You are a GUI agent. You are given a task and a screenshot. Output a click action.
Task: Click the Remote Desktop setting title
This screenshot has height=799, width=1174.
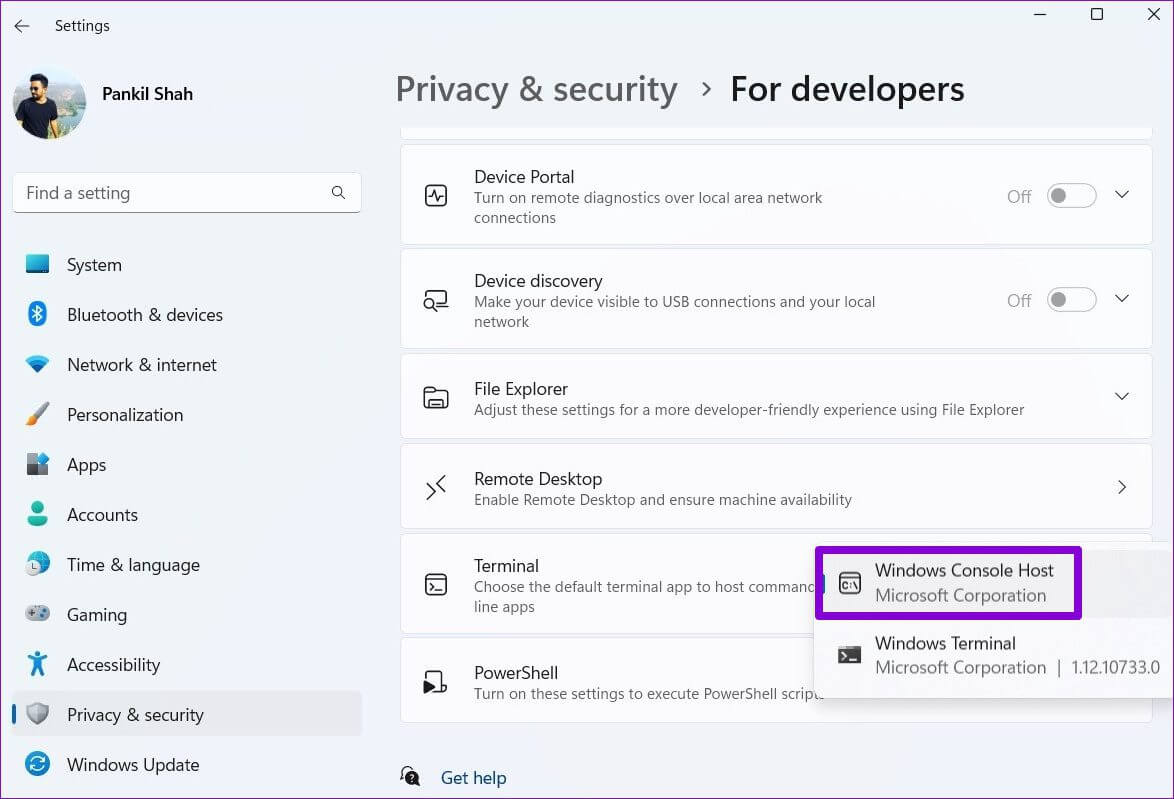click(x=538, y=479)
